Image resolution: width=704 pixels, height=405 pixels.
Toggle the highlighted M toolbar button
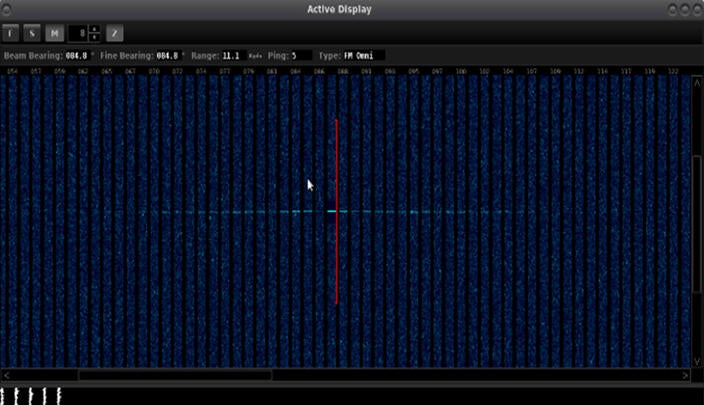pyautogui.click(x=54, y=33)
